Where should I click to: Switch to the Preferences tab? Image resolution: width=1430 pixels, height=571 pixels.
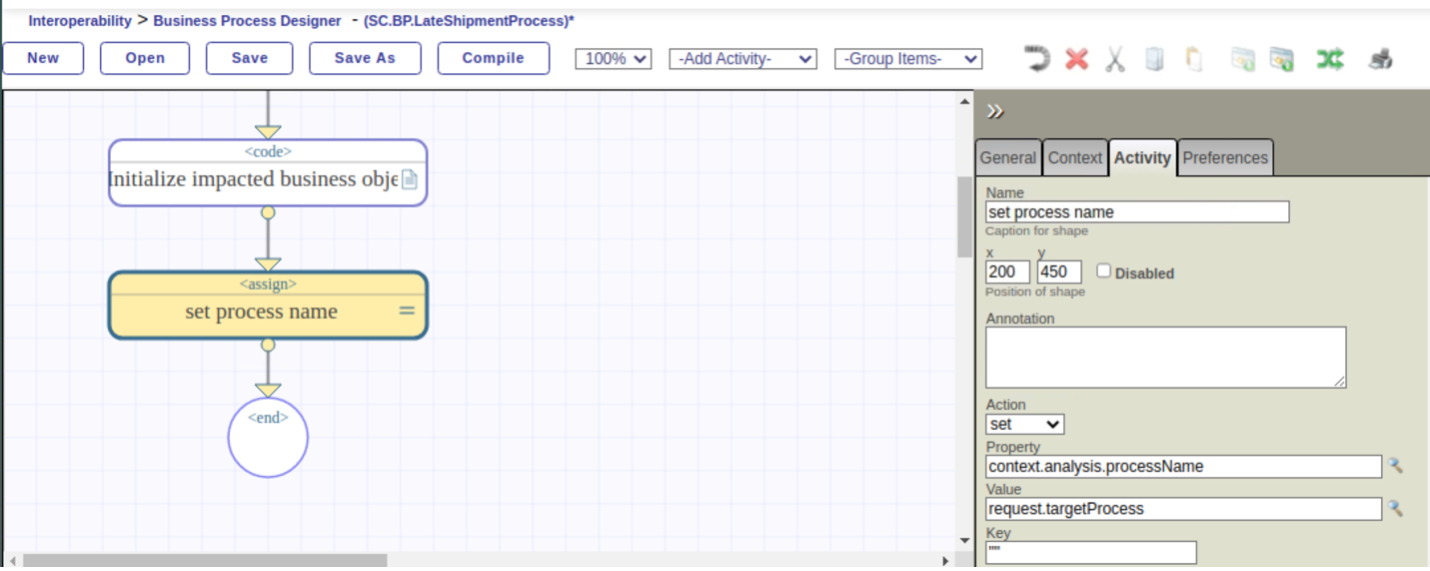[1225, 158]
